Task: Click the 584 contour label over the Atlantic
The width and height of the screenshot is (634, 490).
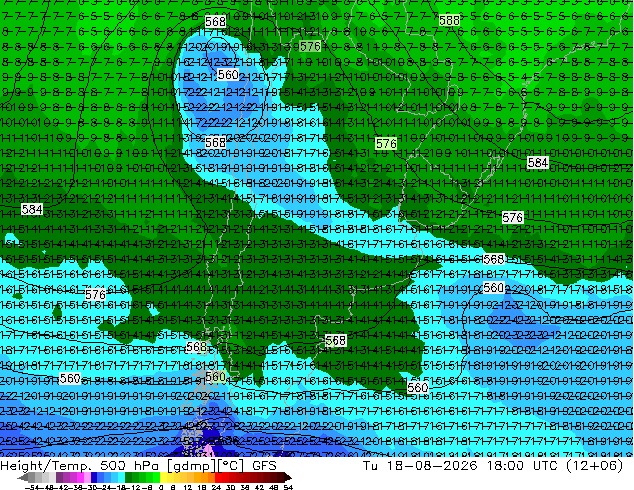Action: coord(538,163)
